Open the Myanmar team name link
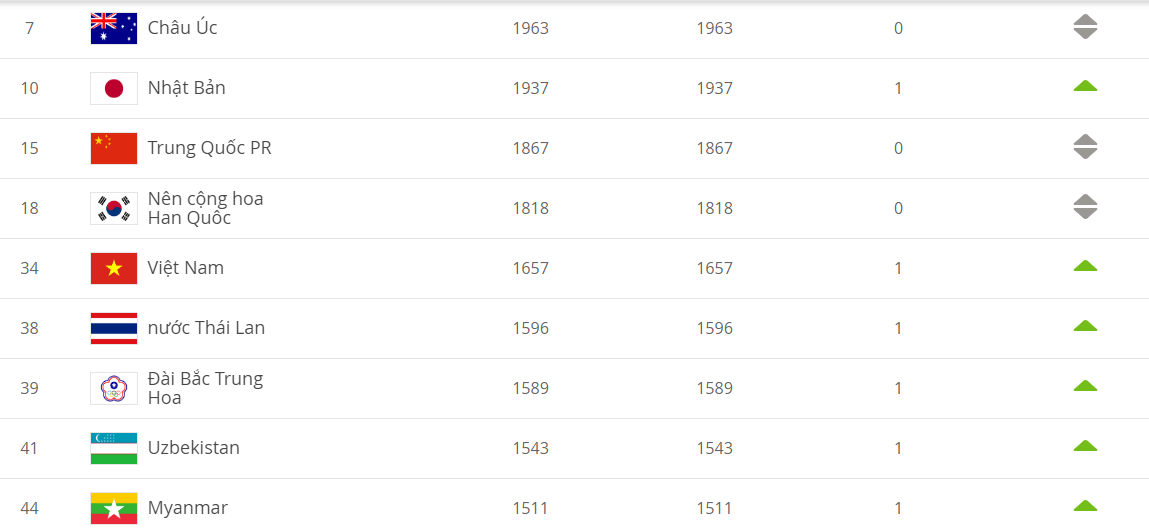1149x532 pixels. [x=187, y=508]
